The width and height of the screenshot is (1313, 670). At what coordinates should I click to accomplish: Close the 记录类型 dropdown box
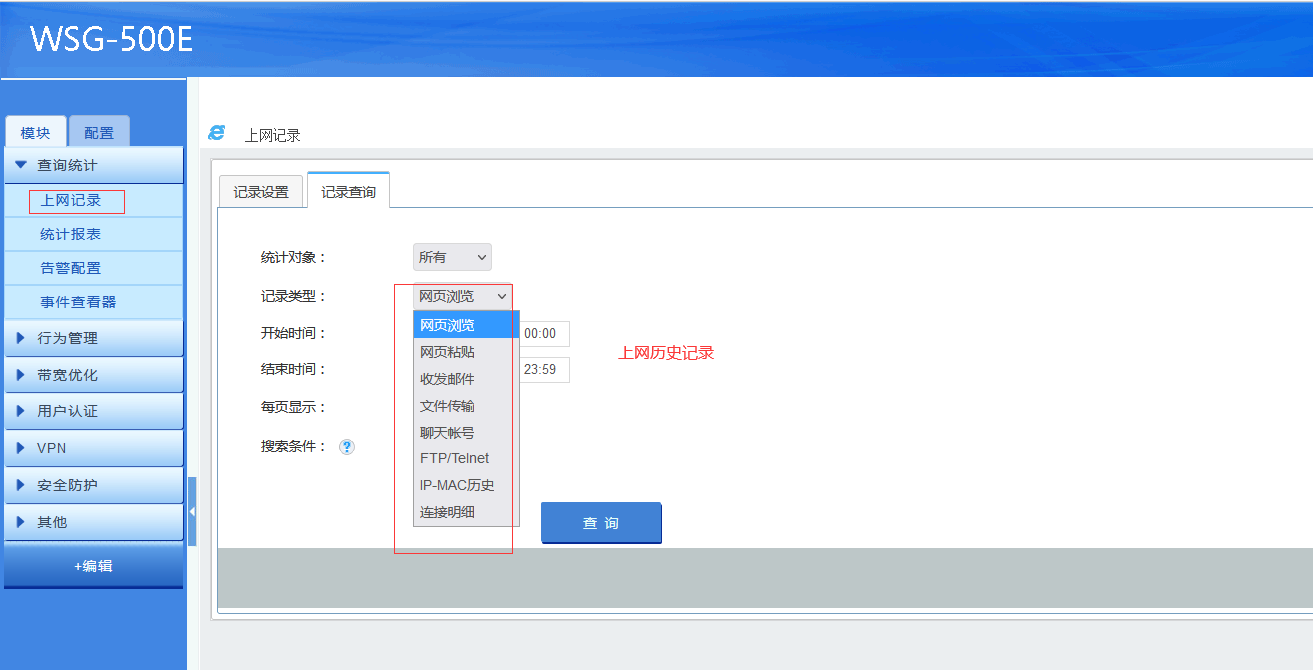click(x=464, y=296)
